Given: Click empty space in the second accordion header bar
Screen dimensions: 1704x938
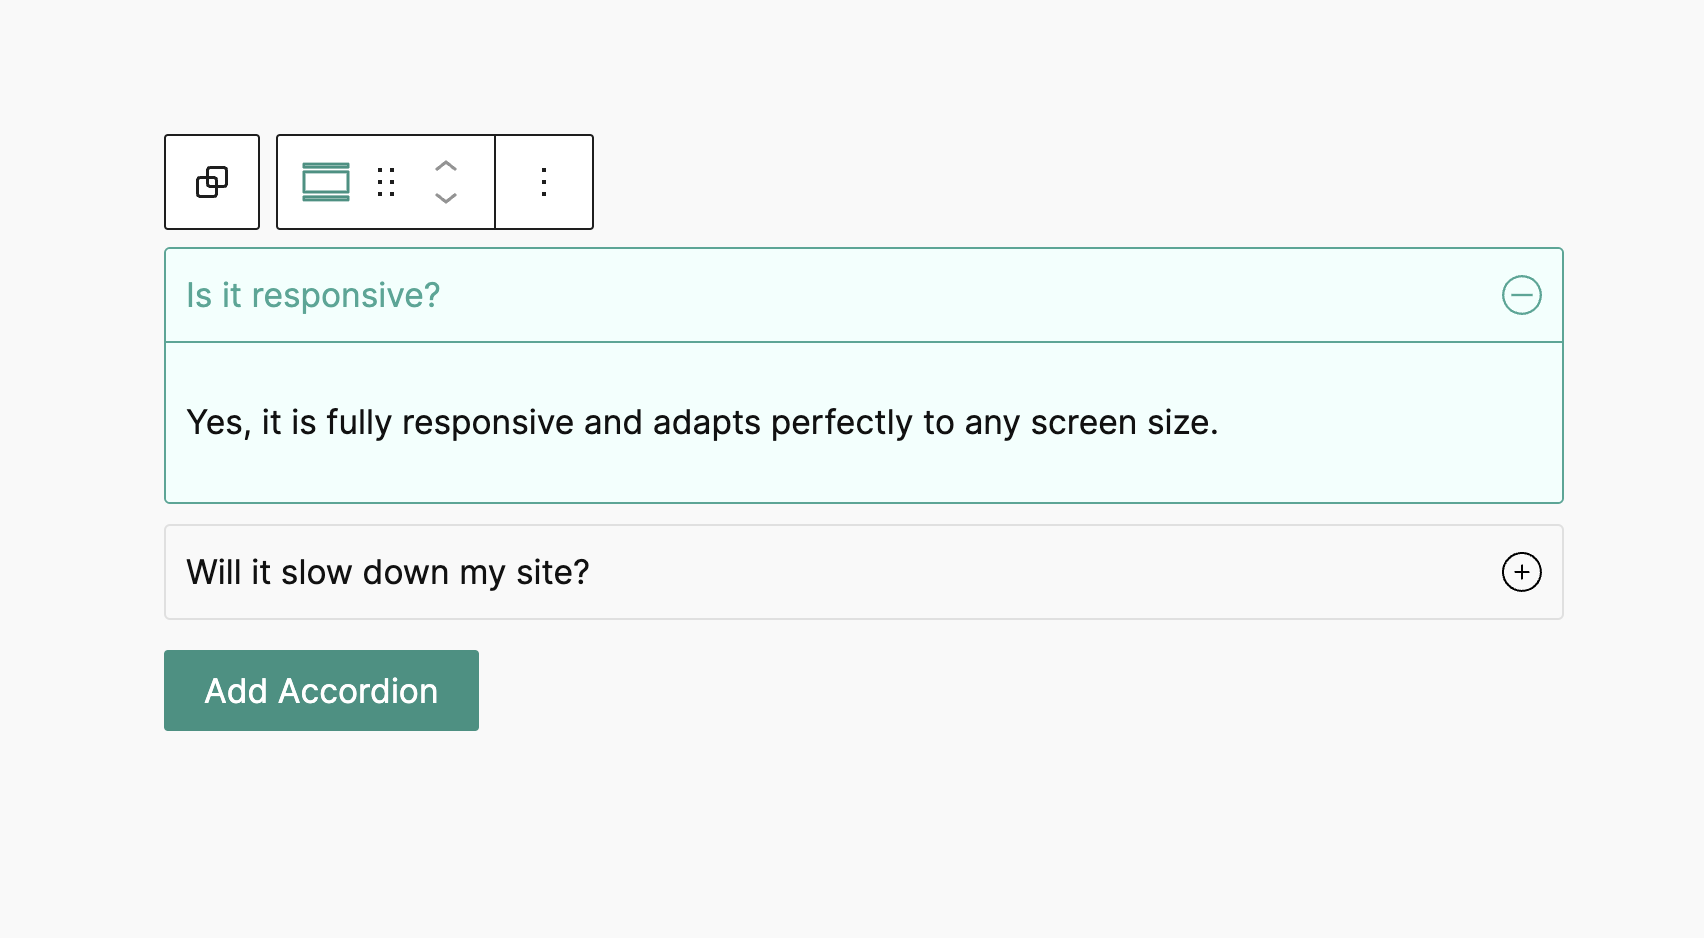Looking at the screenshot, I should tap(1000, 572).
